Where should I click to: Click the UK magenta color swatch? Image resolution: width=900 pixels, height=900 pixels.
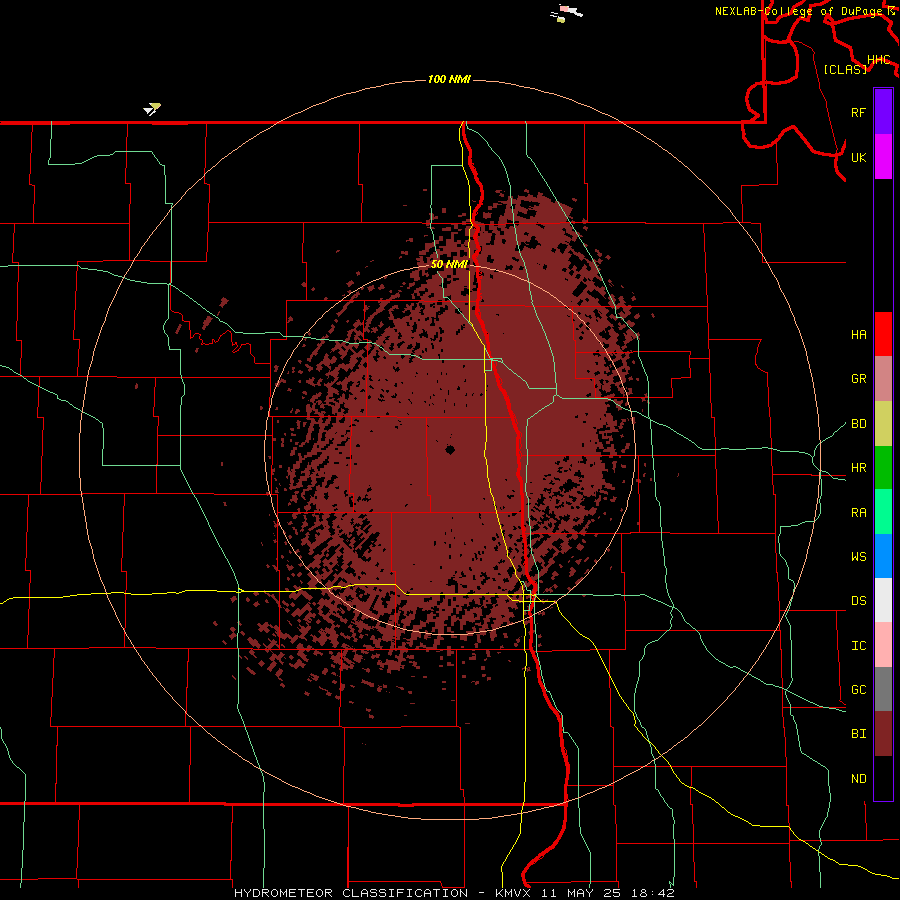pyautogui.click(x=883, y=157)
